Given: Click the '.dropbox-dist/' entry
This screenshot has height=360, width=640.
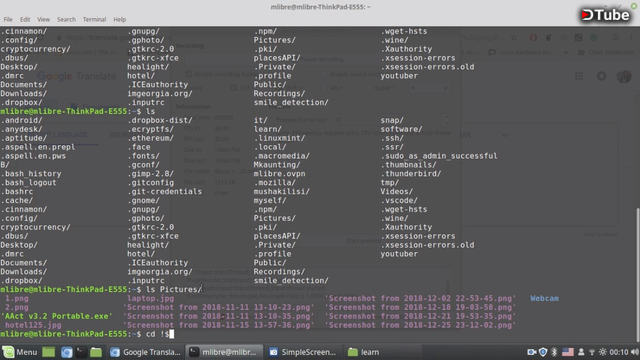Looking at the screenshot, I should pos(160,120).
